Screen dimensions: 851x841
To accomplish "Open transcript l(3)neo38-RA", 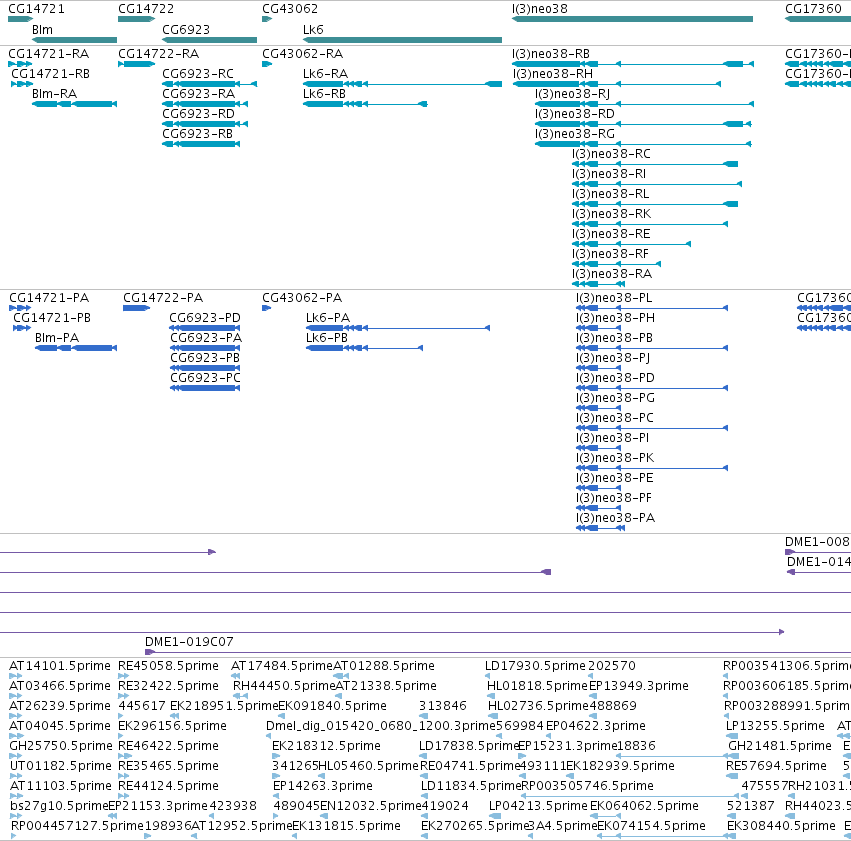I will (x=611, y=274).
